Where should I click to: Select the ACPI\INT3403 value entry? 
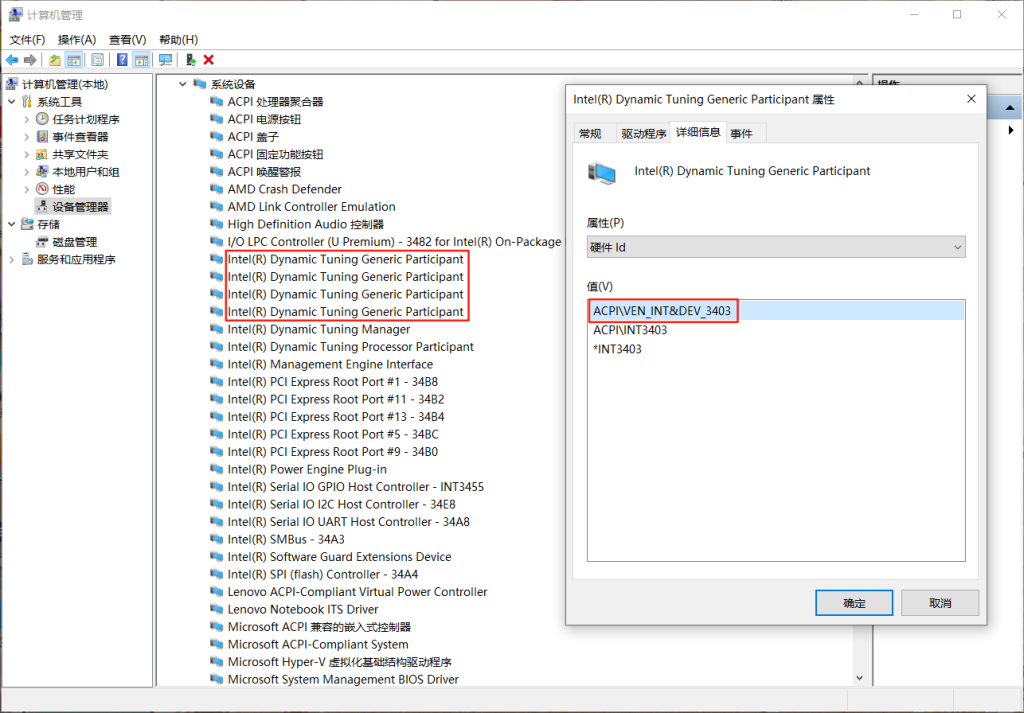tap(630, 330)
